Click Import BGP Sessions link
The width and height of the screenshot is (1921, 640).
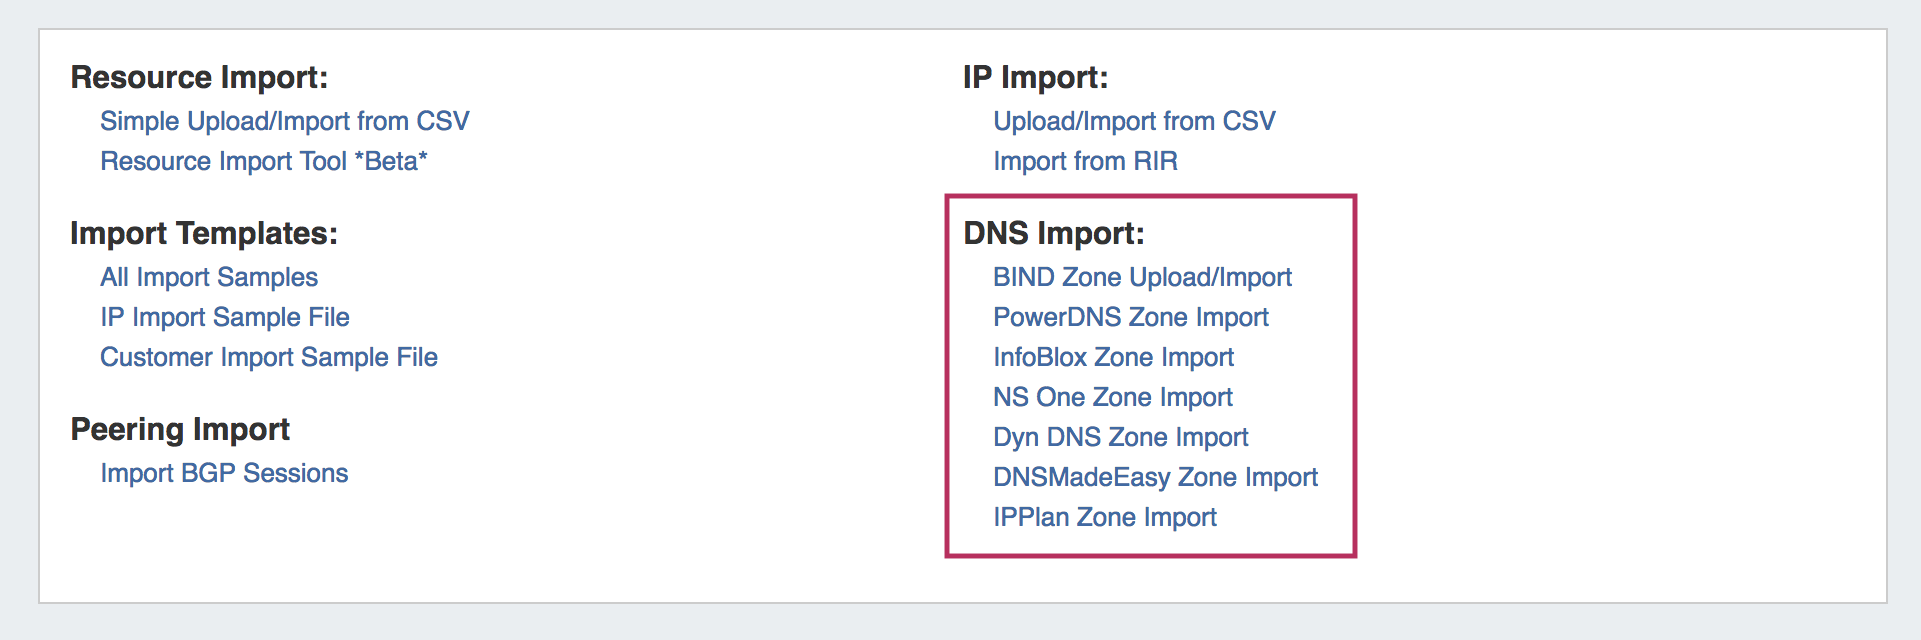[x=224, y=473]
